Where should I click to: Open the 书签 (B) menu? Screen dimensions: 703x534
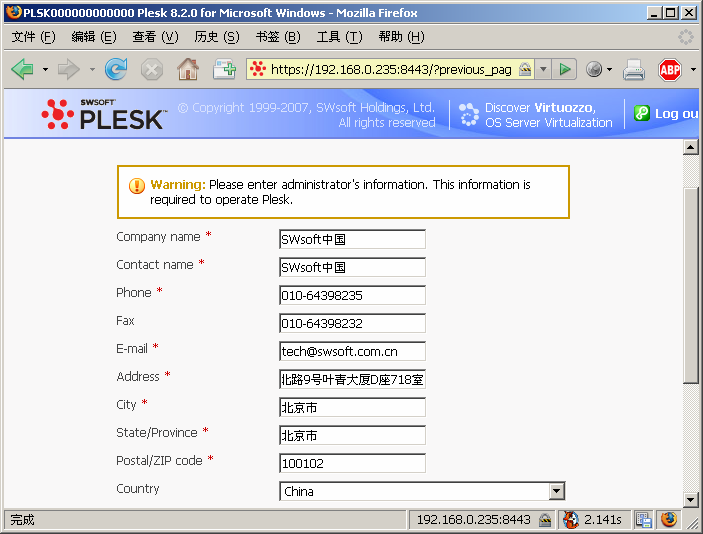tap(278, 37)
